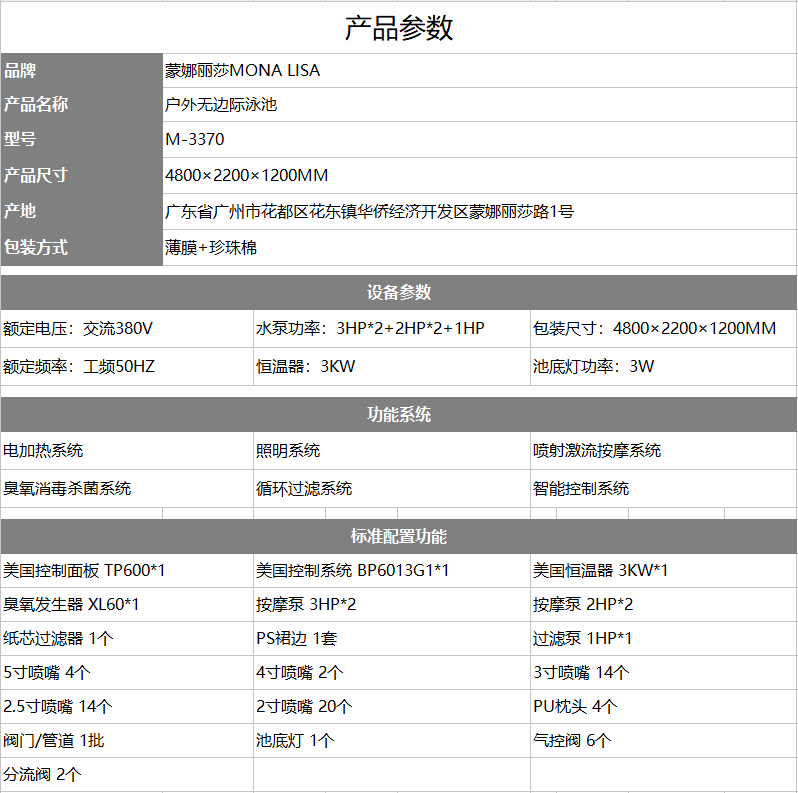Image resolution: width=798 pixels, height=793 pixels.
Task: Click the 功能系统 section header
Action: (399, 414)
